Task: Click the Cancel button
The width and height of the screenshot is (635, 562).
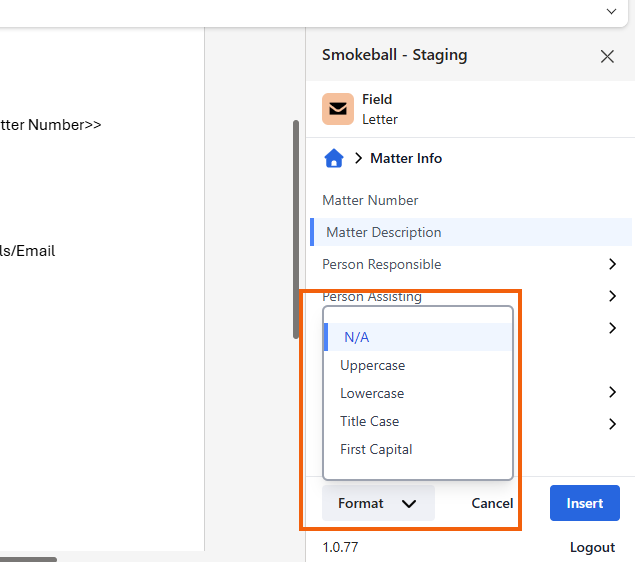Action: coord(492,503)
